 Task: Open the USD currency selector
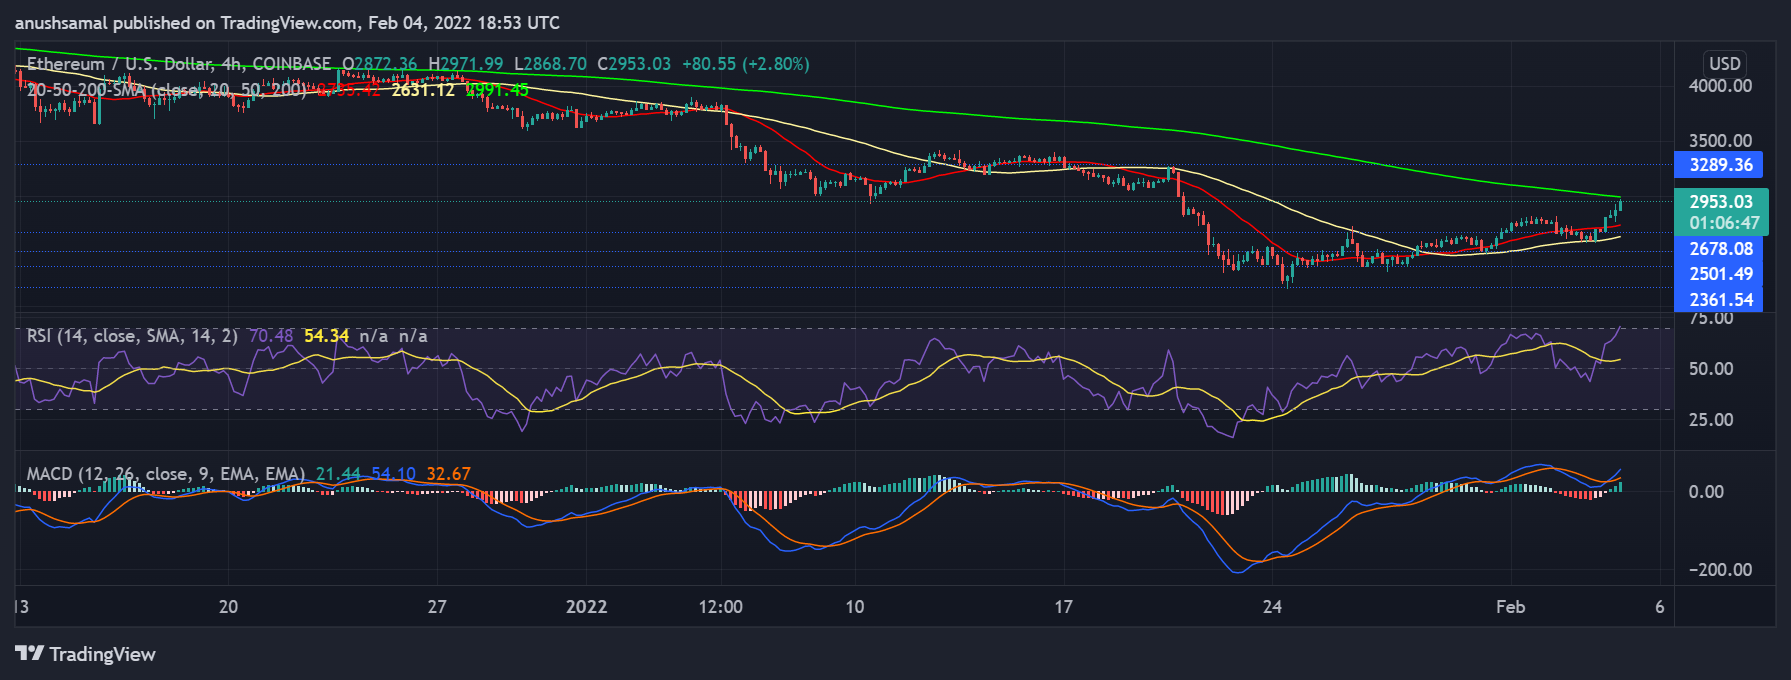click(x=1724, y=63)
